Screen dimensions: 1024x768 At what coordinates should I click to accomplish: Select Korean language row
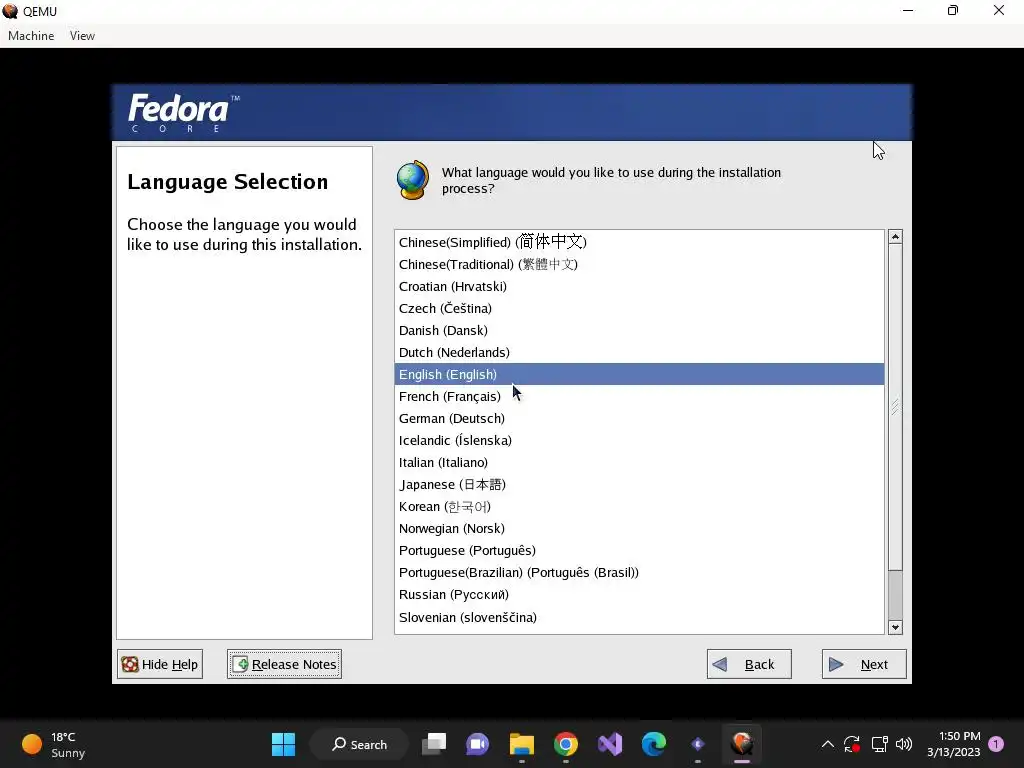(639, 507)
